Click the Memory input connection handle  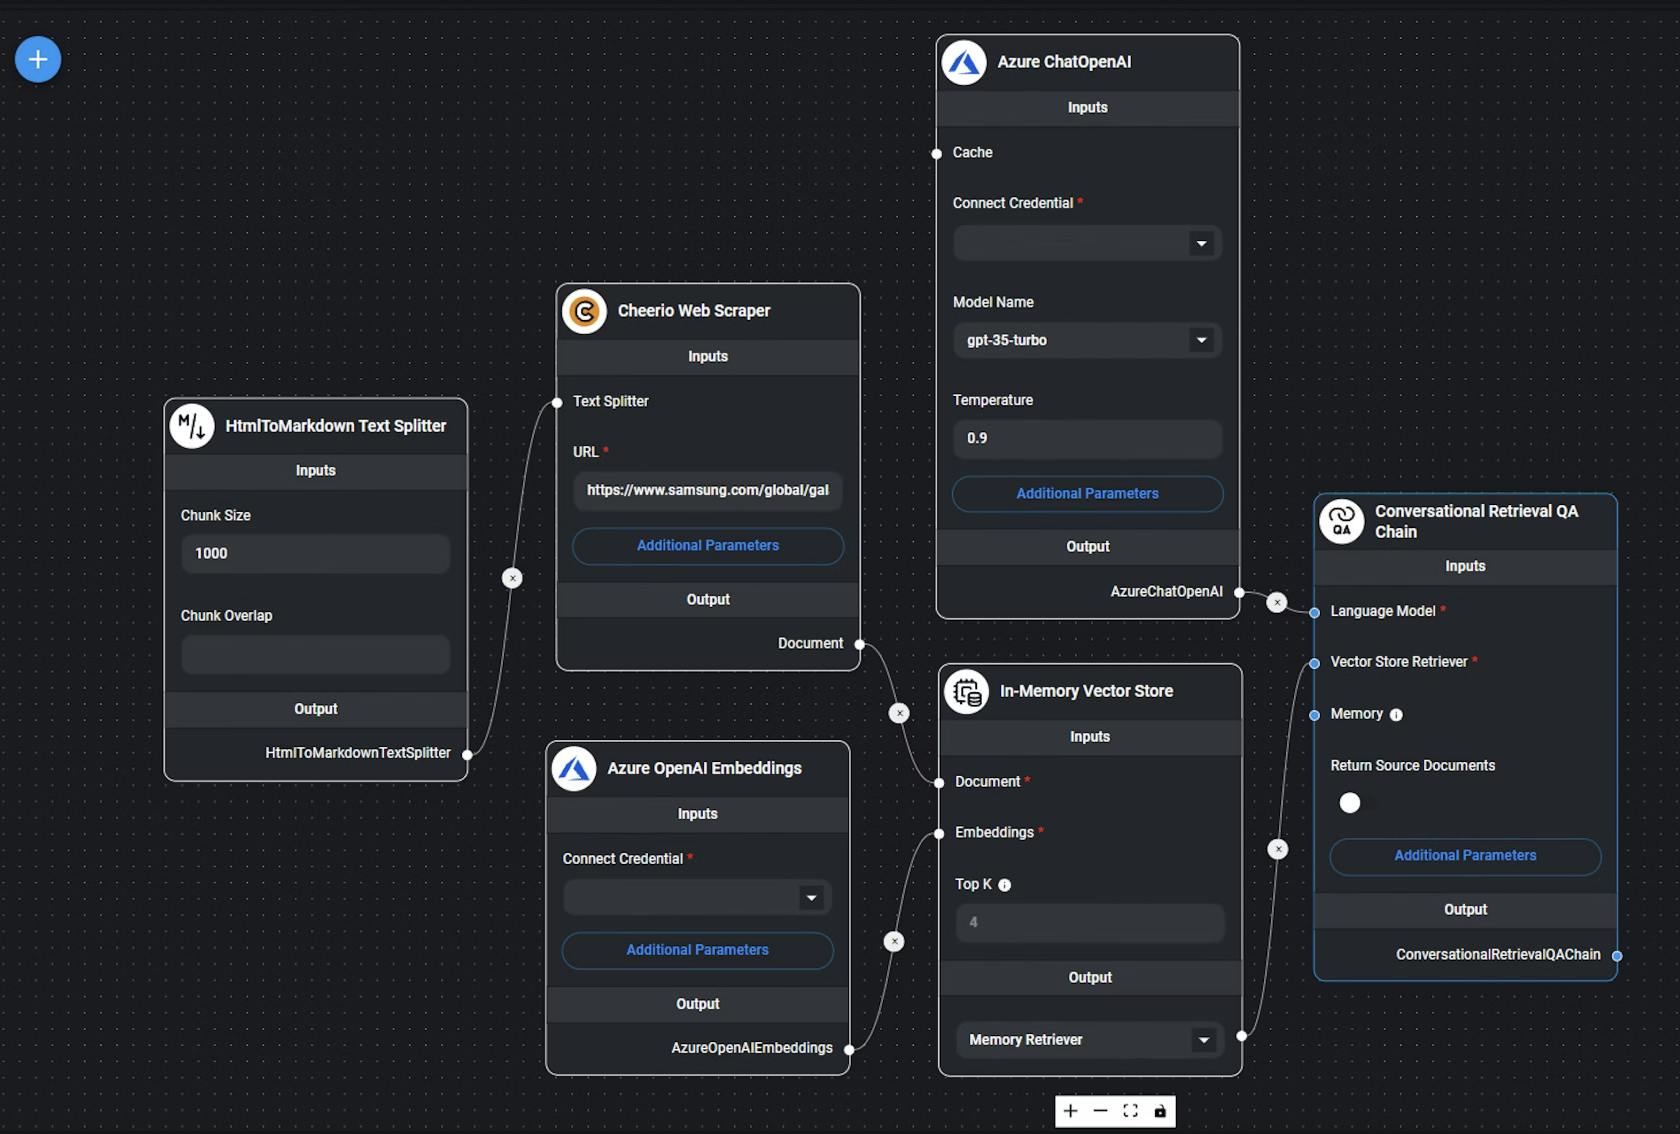click(x=1315, y=715)
